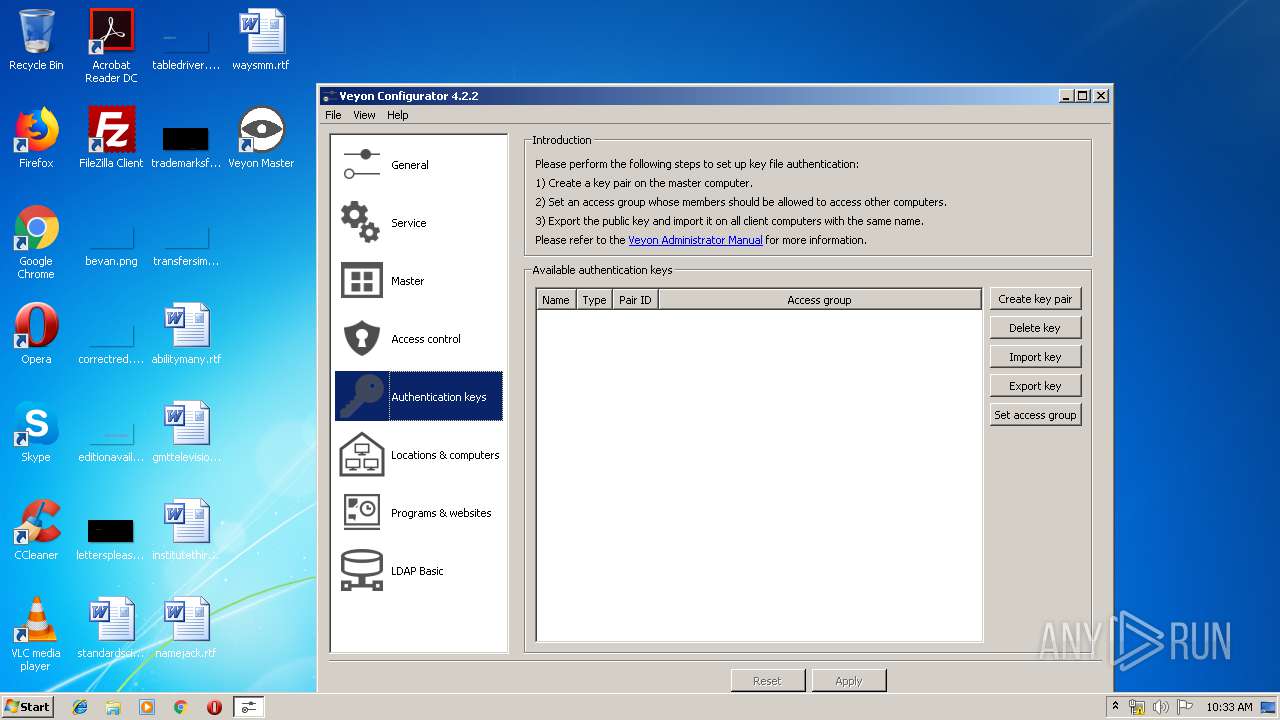Select the standardsc desktop document
Image resolution: width=1280 pixels, height=720 pixels.
111,628
